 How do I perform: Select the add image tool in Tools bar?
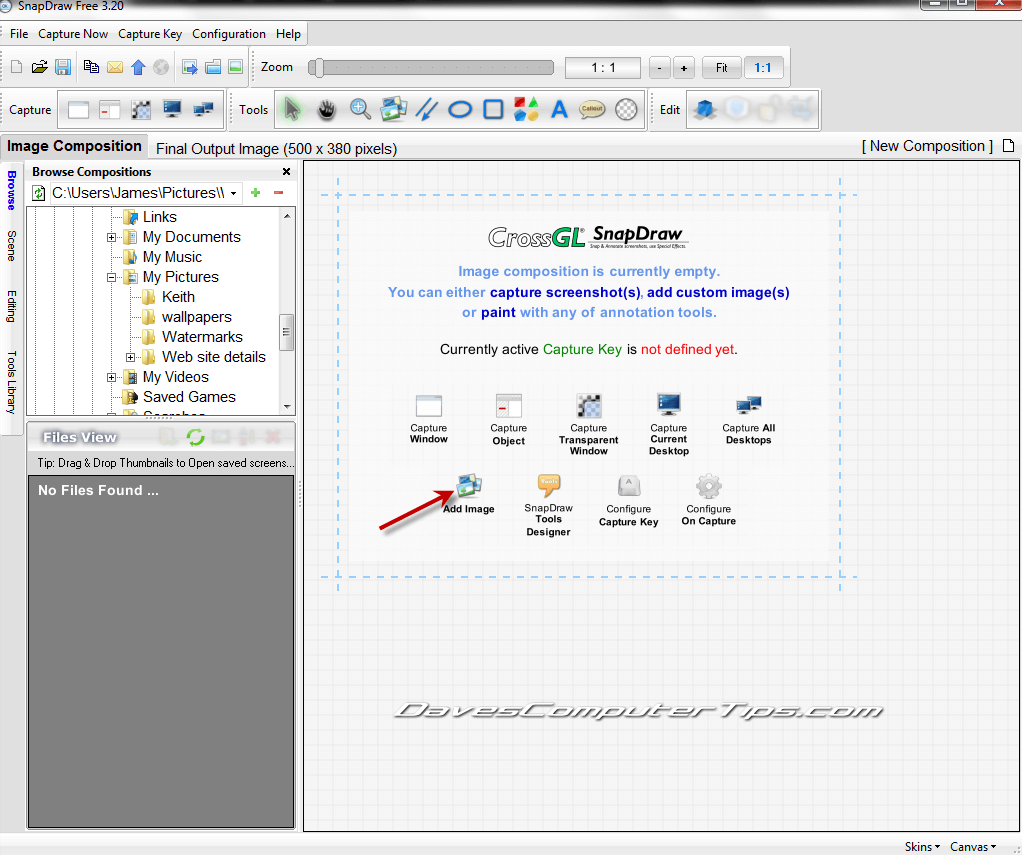click(394, 109)
